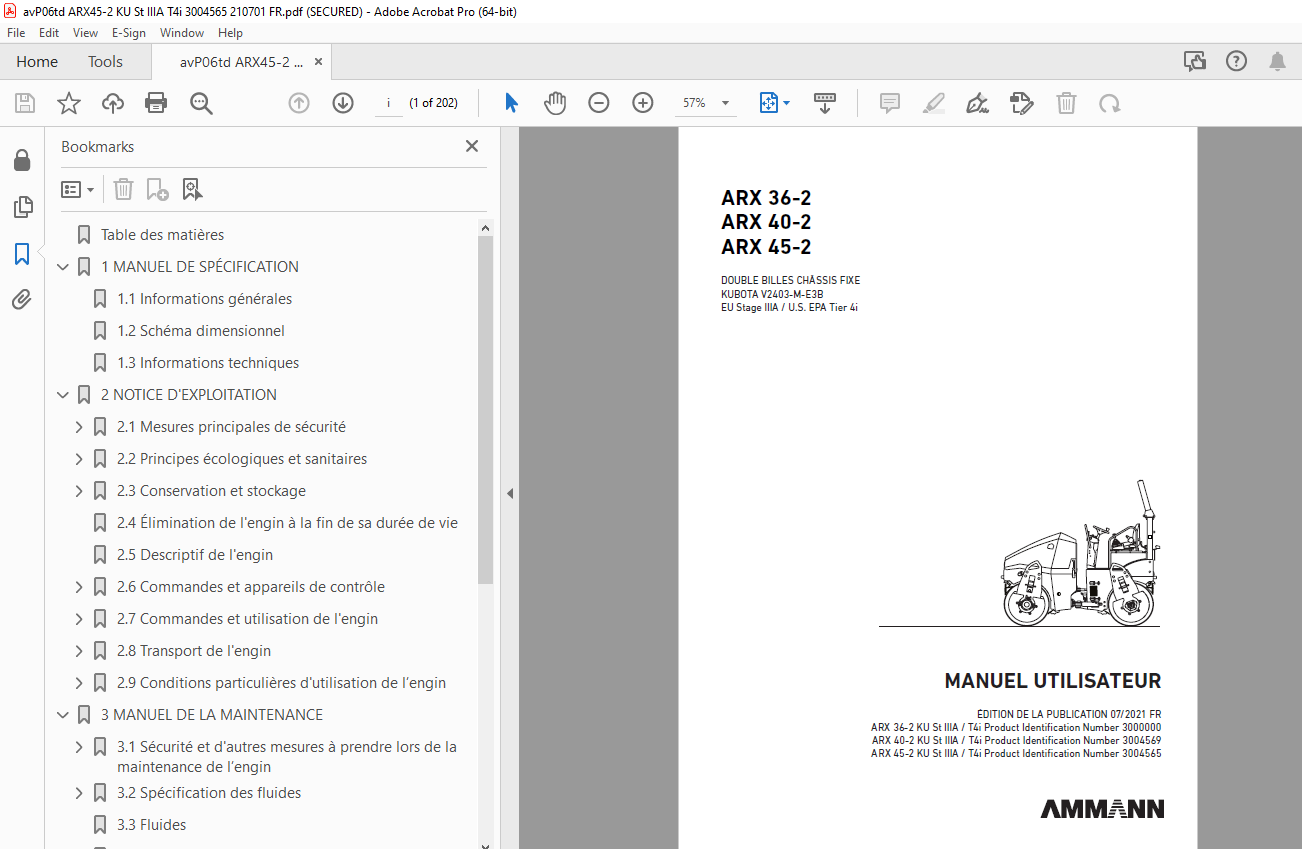Click the Save file icon
Viewport: 1302px width, 849px height.
(x=25, y=103)
